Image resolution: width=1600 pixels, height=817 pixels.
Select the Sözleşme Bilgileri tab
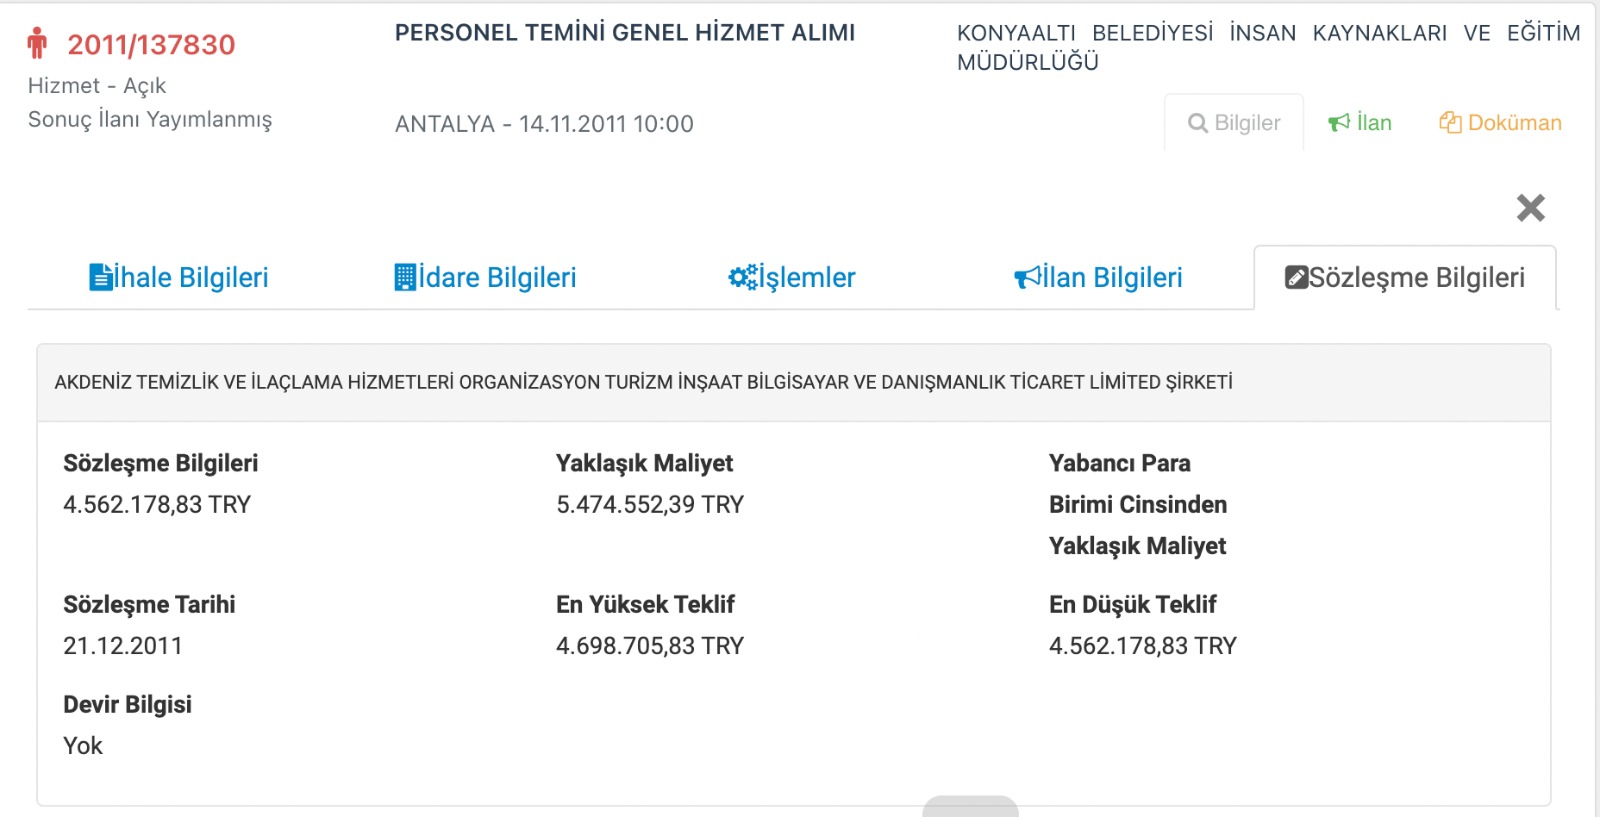(1405, 277)
